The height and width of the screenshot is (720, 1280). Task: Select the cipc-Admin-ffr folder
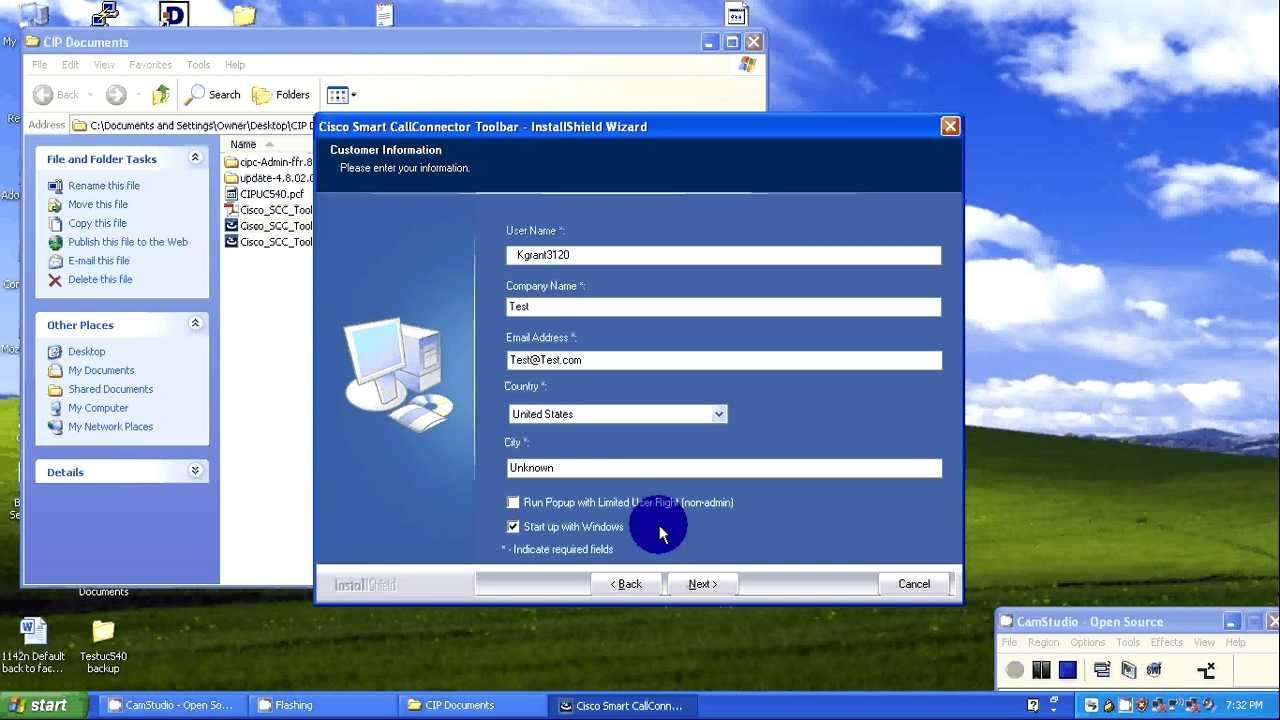coord(268,162)
